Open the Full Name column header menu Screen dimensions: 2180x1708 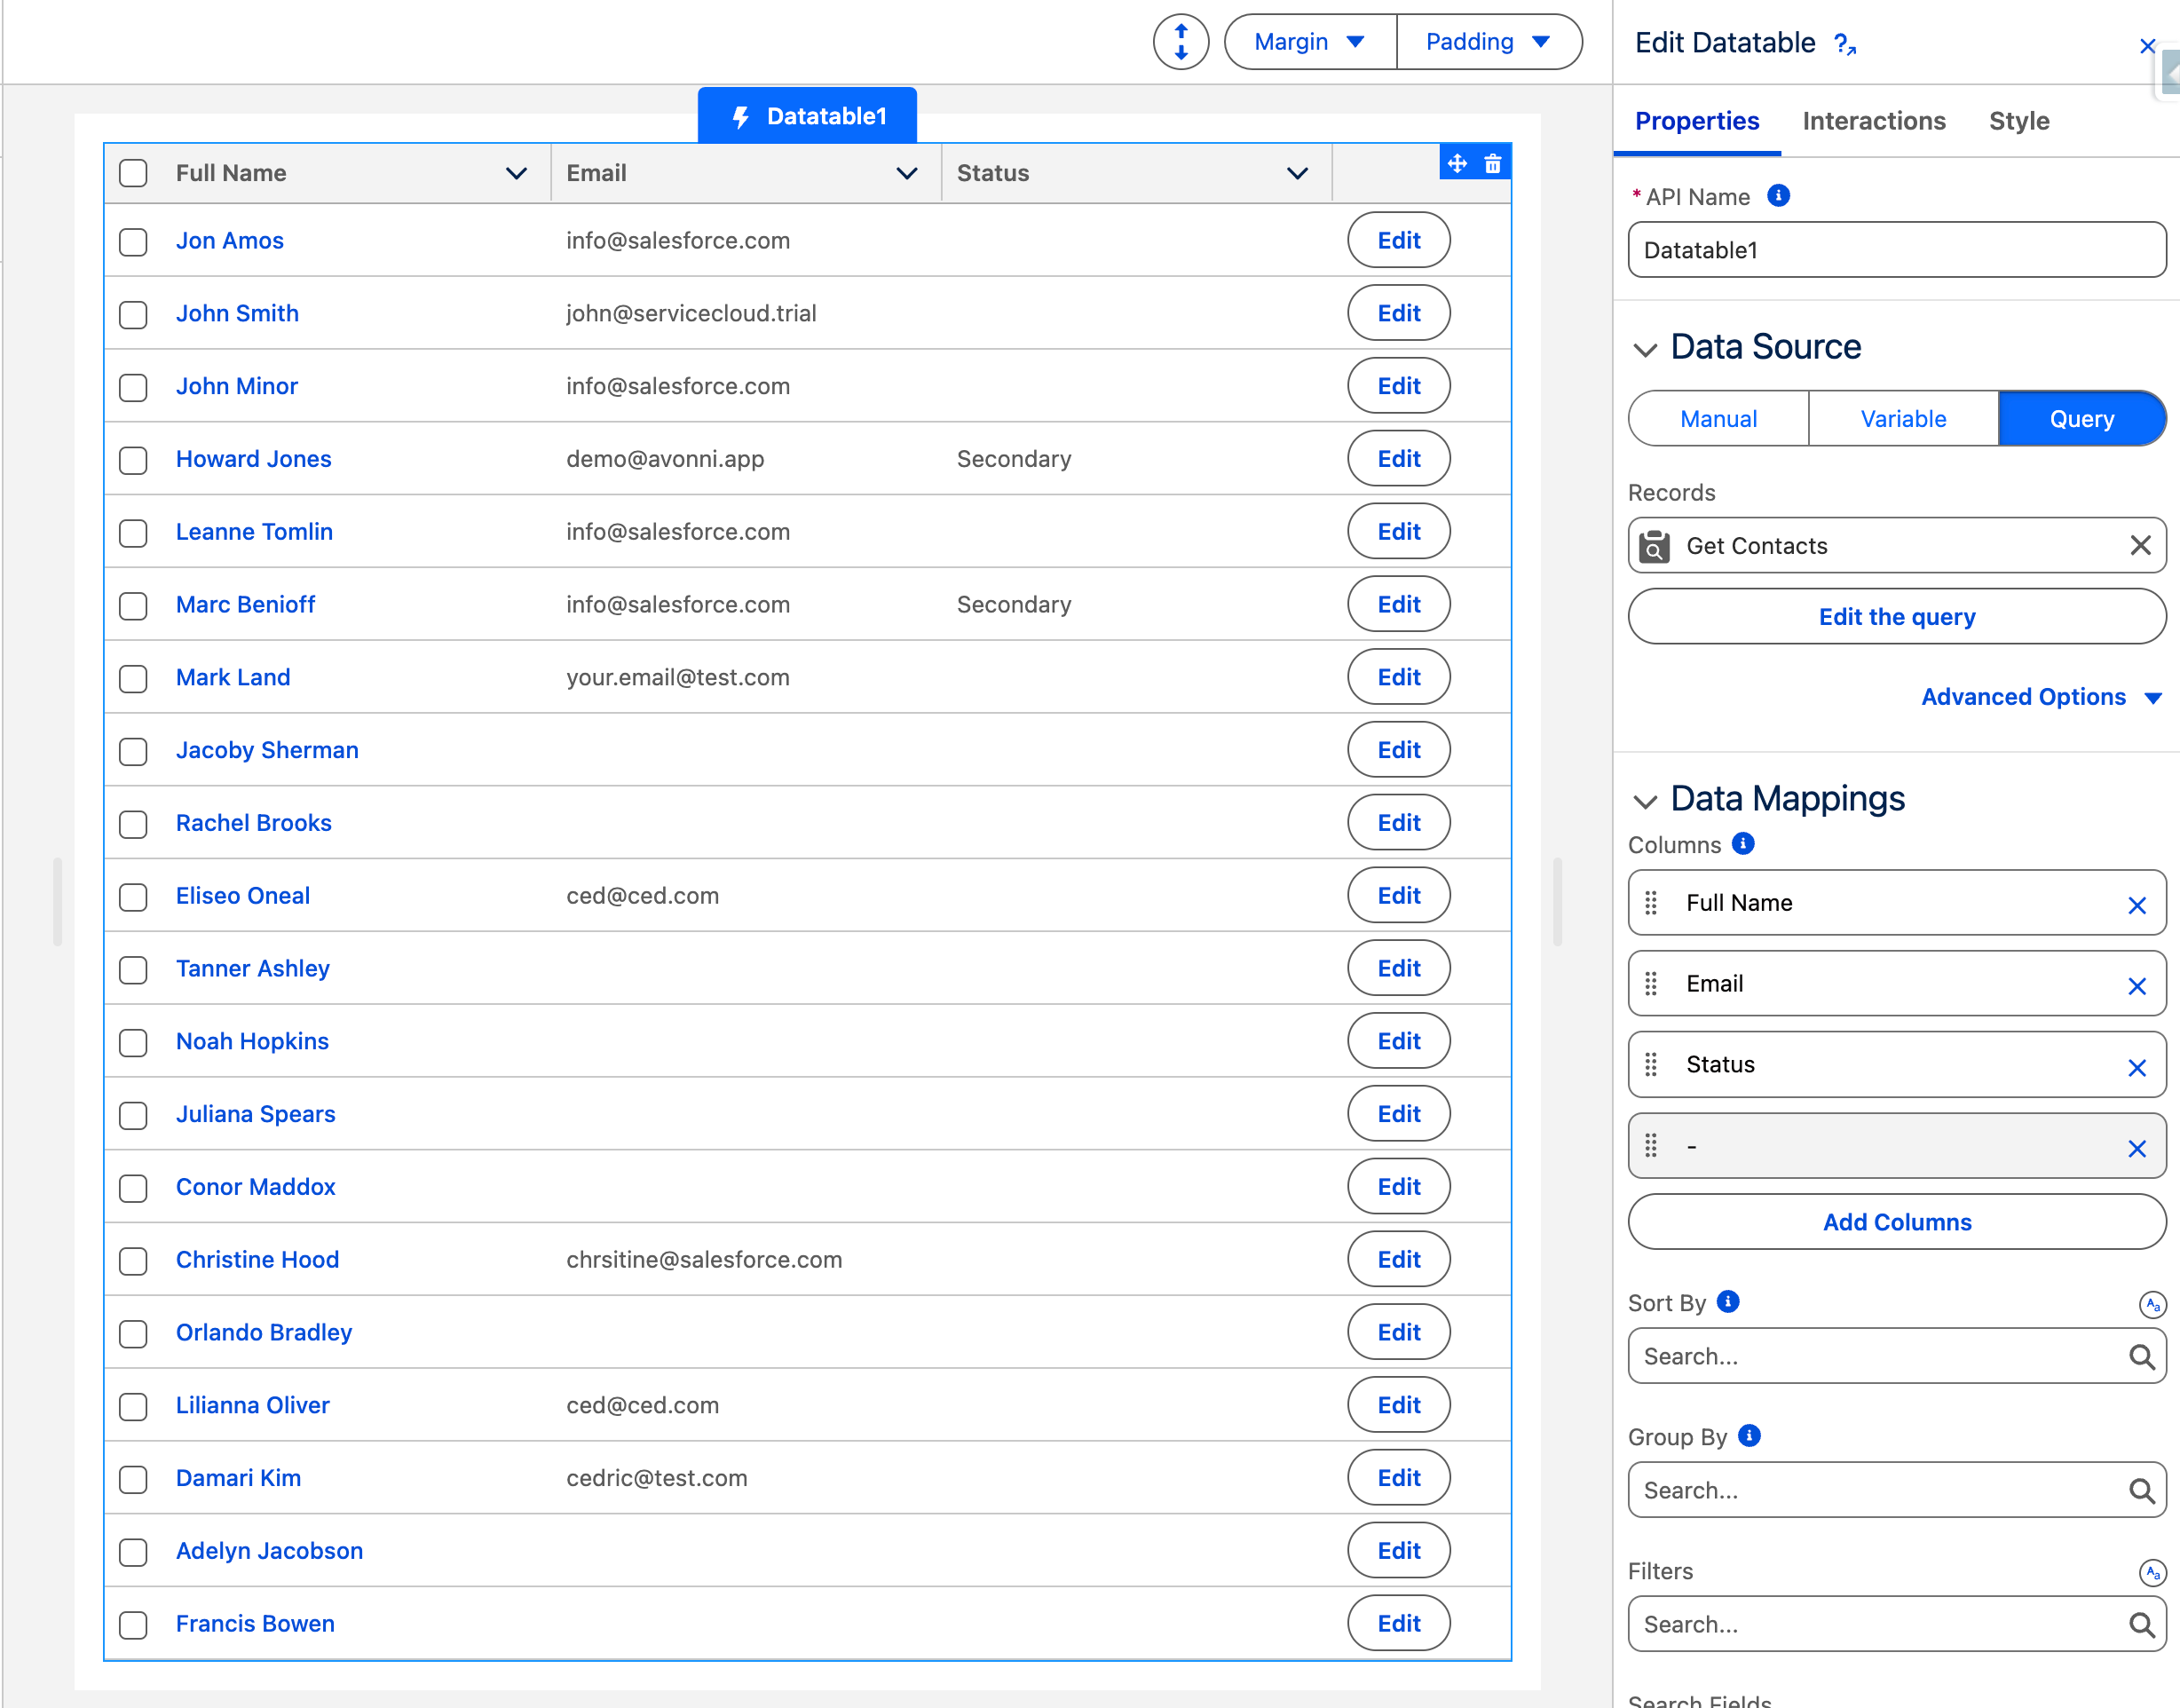tap(516, 173)
